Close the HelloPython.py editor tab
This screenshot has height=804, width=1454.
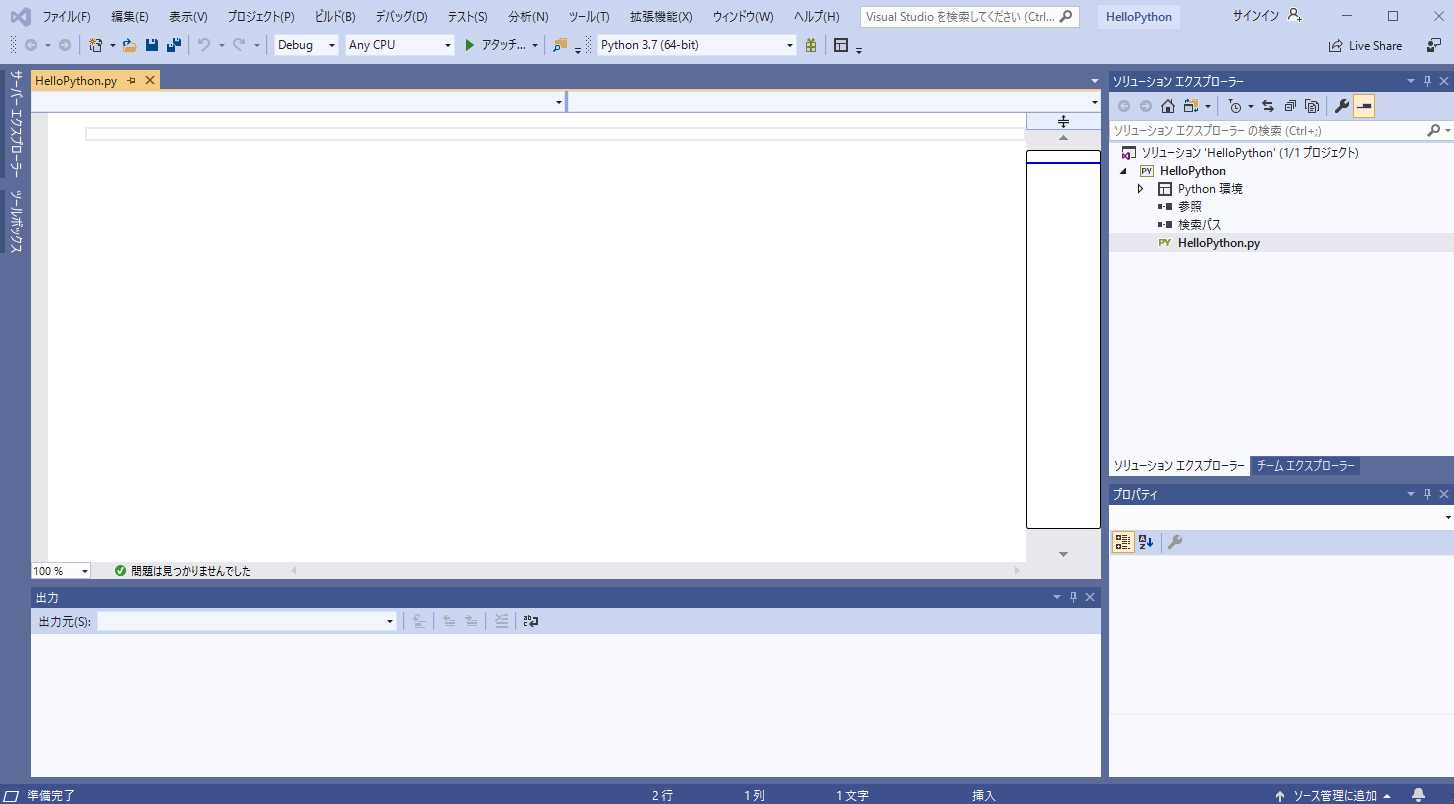[150, 80]
